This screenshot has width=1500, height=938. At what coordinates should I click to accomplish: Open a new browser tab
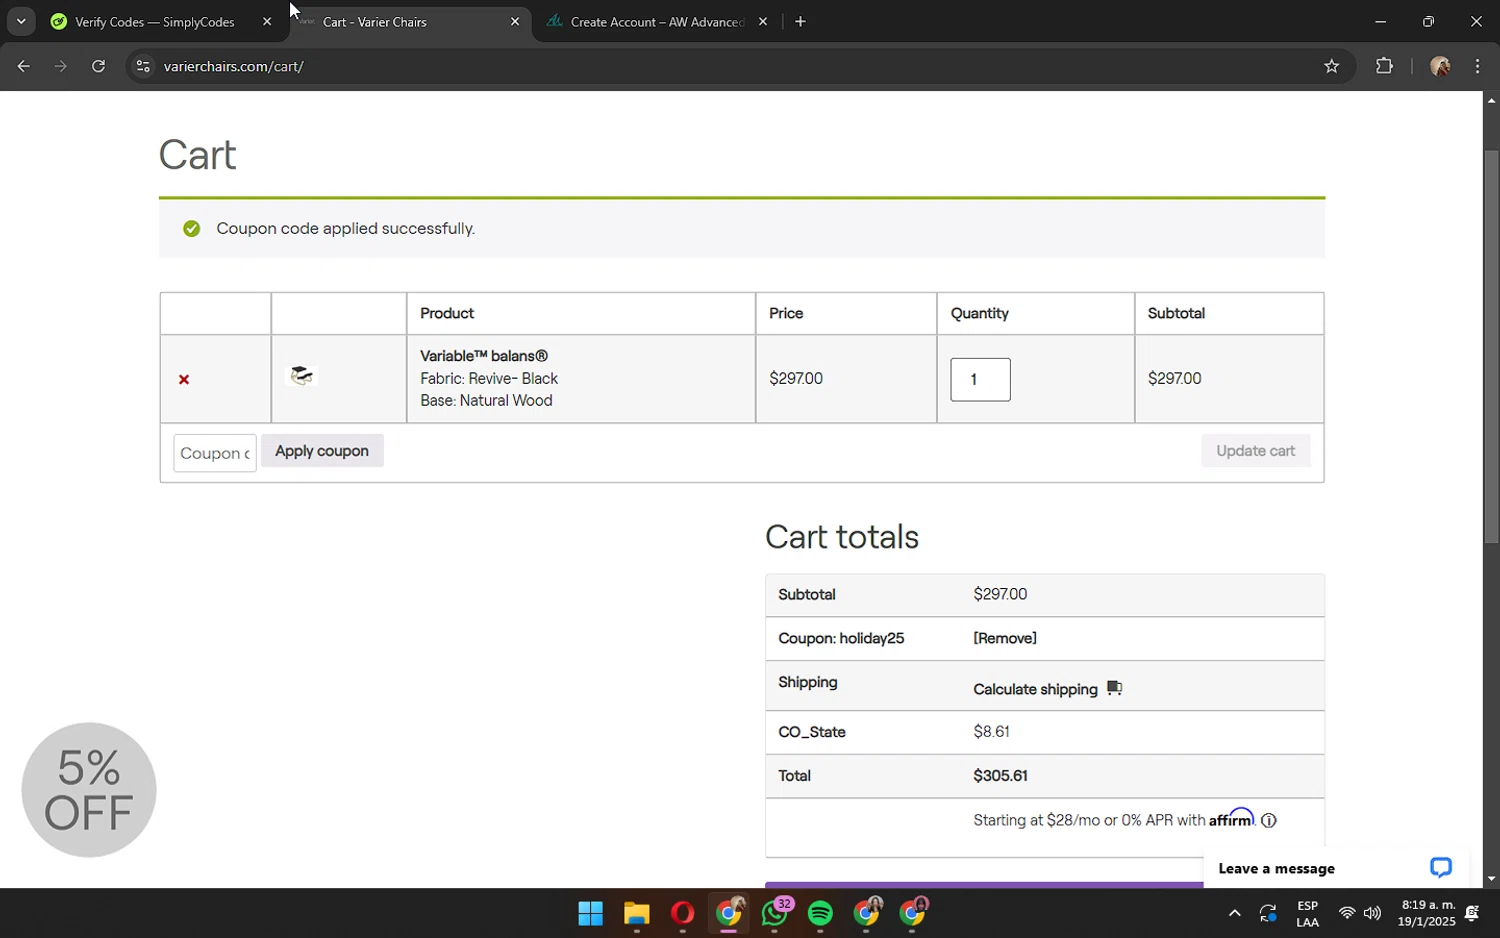pos(800,22)
